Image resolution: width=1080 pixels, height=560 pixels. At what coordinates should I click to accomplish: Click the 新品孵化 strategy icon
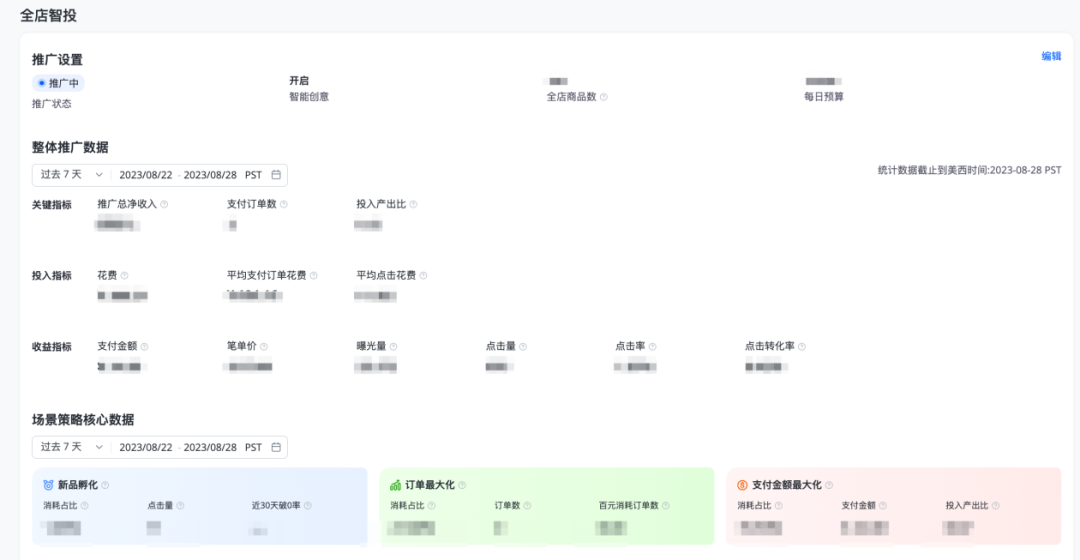coord(48,485)
